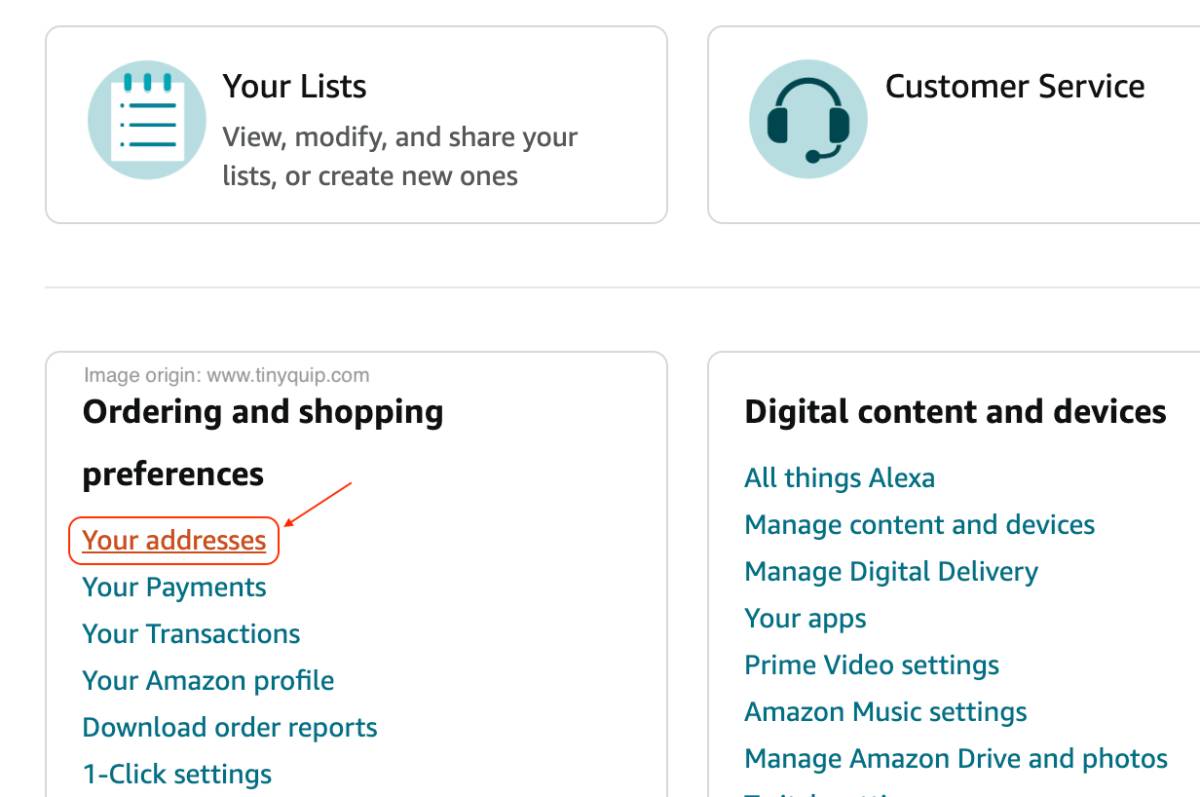Image resolution: width=1200 pixels, height=797 pixels.
Task: Manage content and devices
Action: click(x=918, y=524)
